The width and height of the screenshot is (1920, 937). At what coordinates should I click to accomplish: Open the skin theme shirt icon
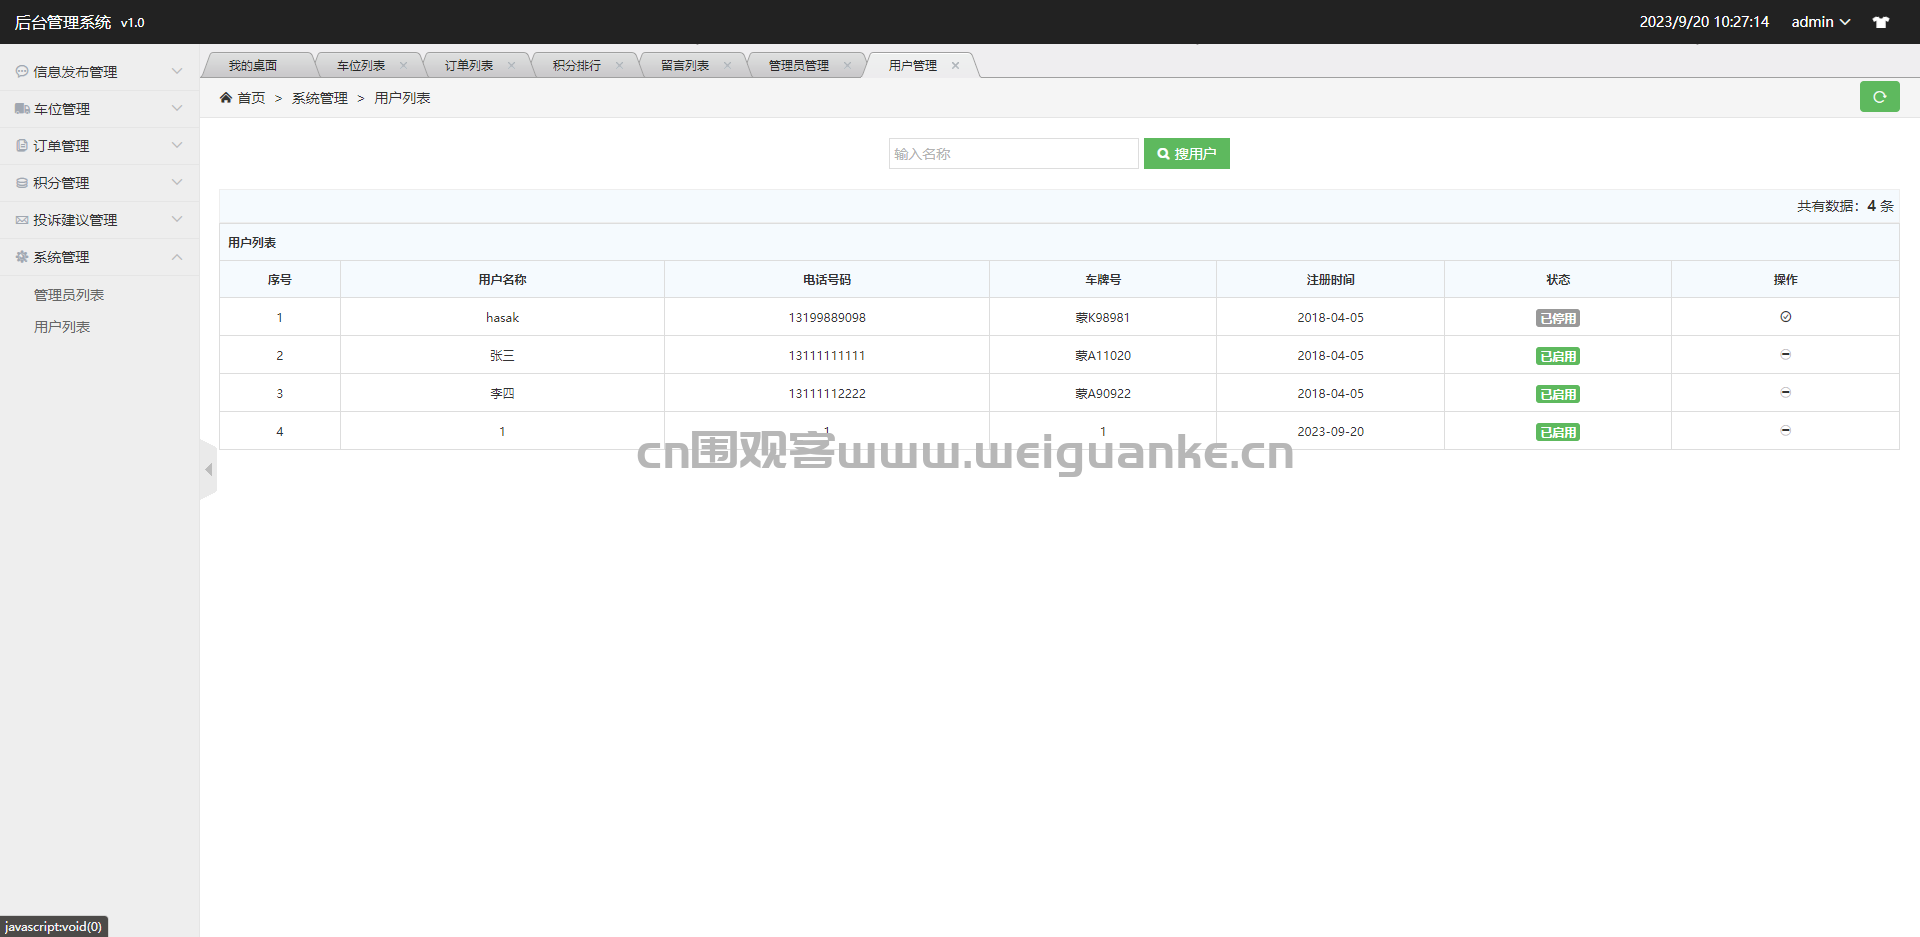[1881, 22]
